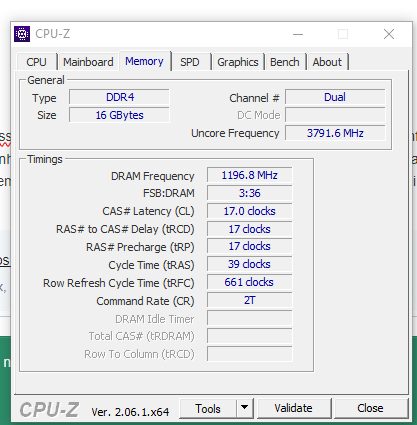Click the Command Rate (CR) label
Screen dimensions: 417x425
coord(145,301)
